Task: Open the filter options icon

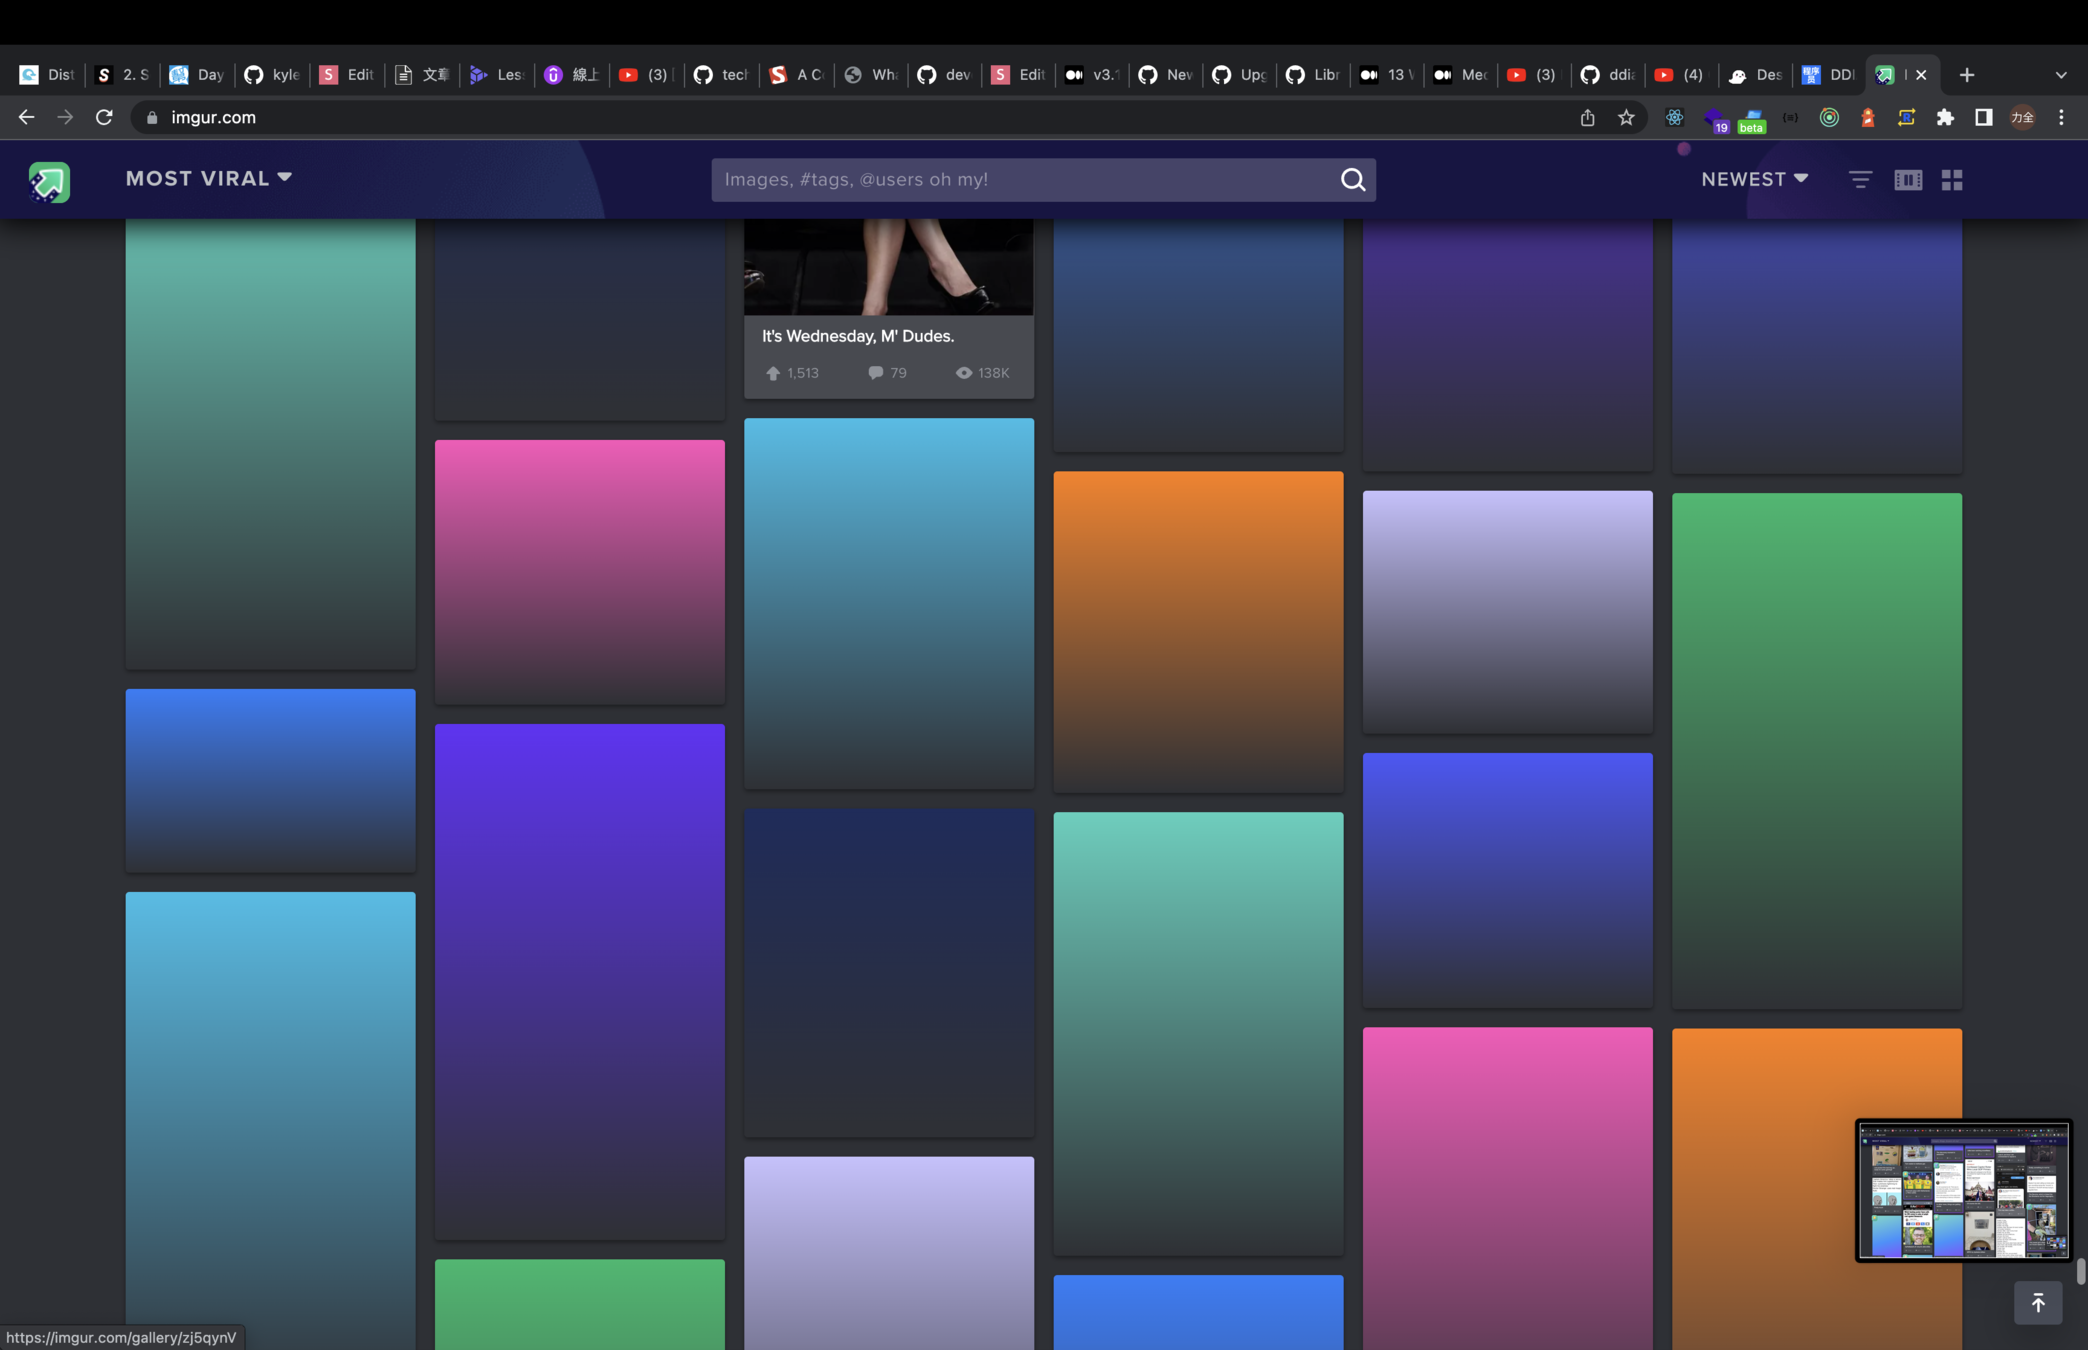Action: tap(1860, 180)
